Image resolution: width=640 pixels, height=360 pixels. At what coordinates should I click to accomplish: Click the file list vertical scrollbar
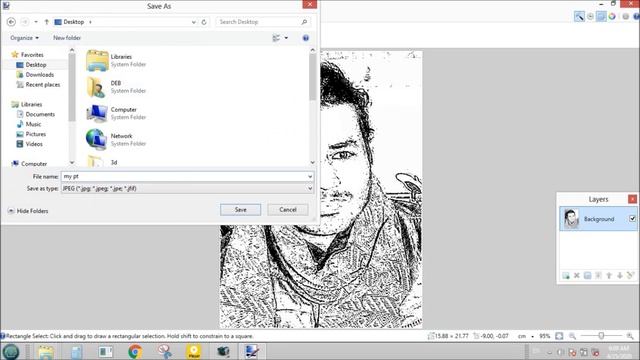(313, 77)
